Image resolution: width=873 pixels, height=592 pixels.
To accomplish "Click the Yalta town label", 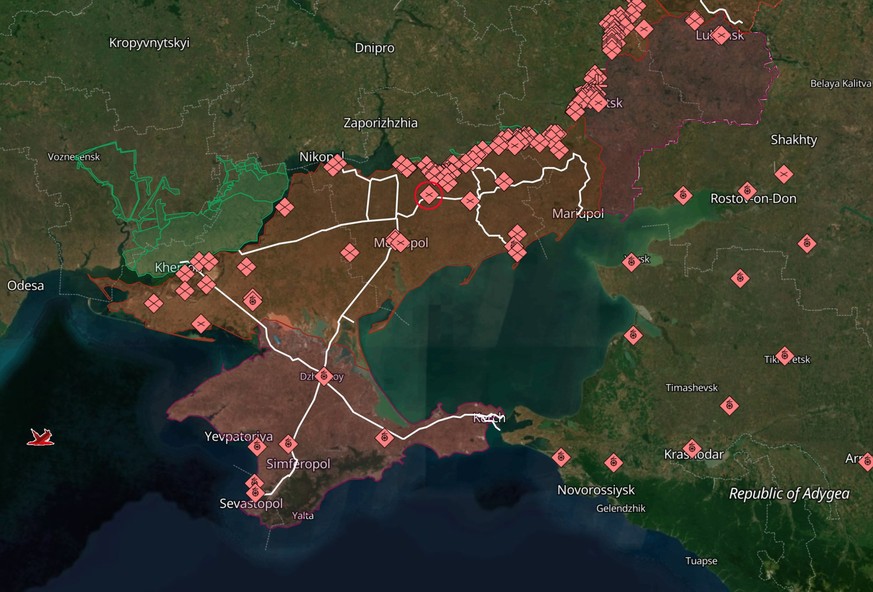I will point(303,516).
